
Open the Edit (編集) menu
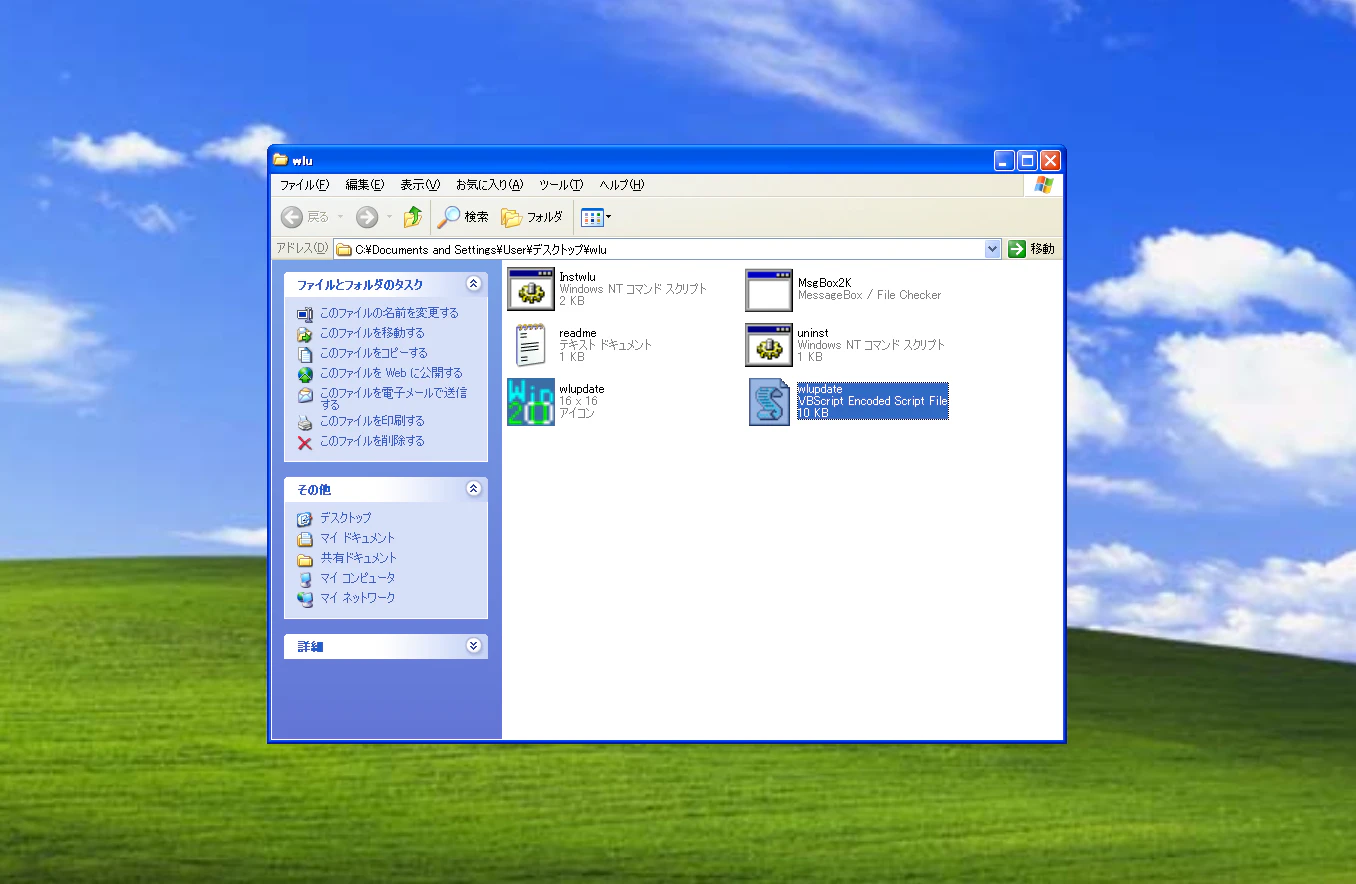(x=364, y=185)
